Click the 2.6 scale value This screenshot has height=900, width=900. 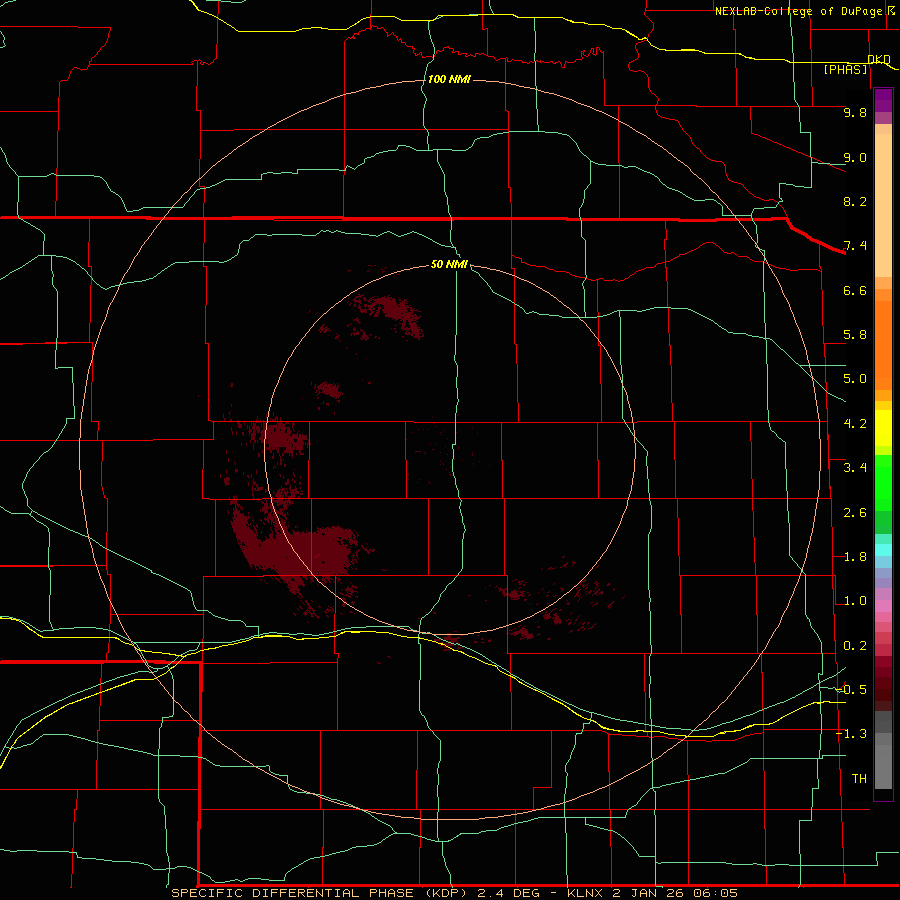855,513
